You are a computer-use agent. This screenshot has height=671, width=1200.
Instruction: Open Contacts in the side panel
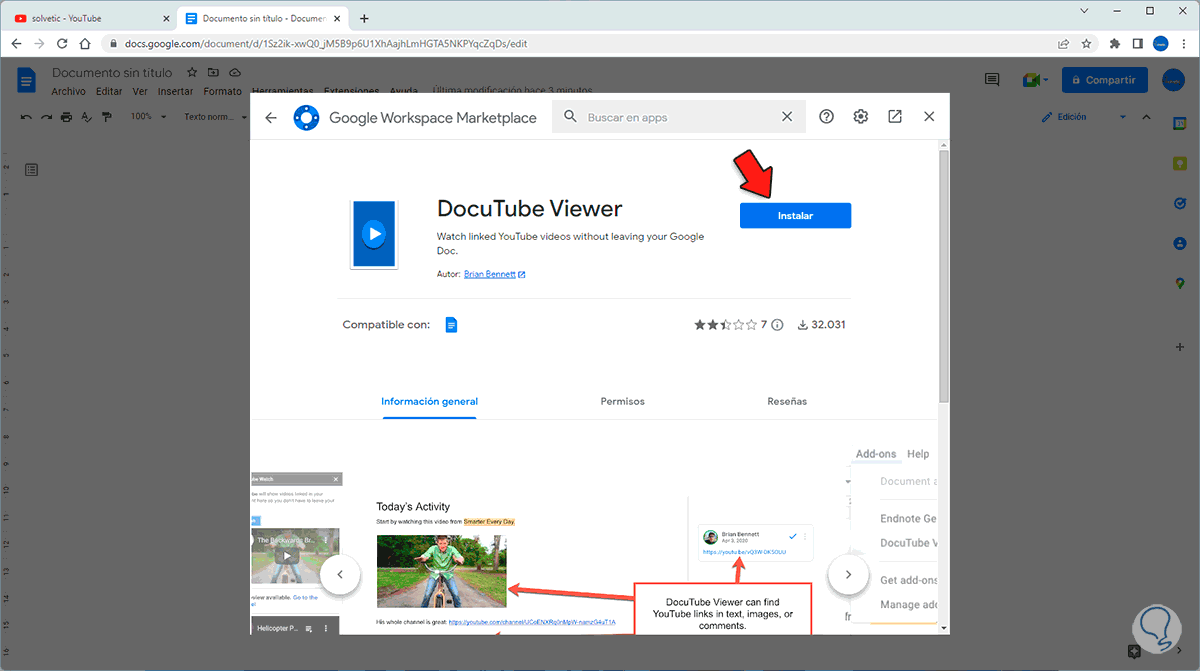click(1179, 244)
